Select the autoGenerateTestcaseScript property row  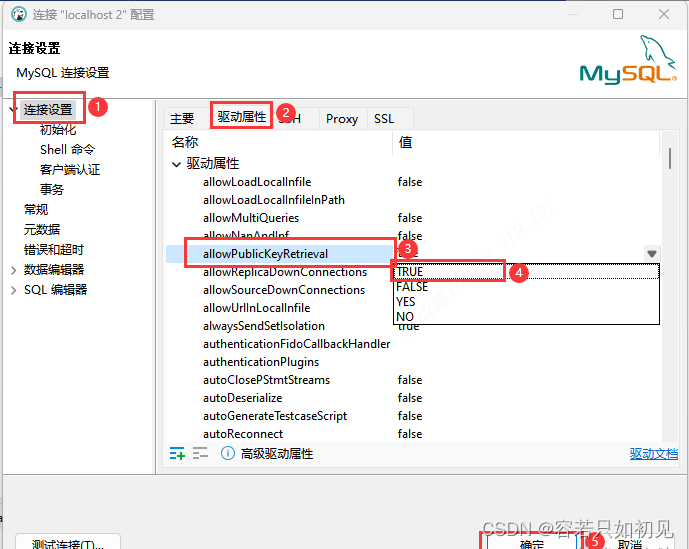tap(412, 416)
